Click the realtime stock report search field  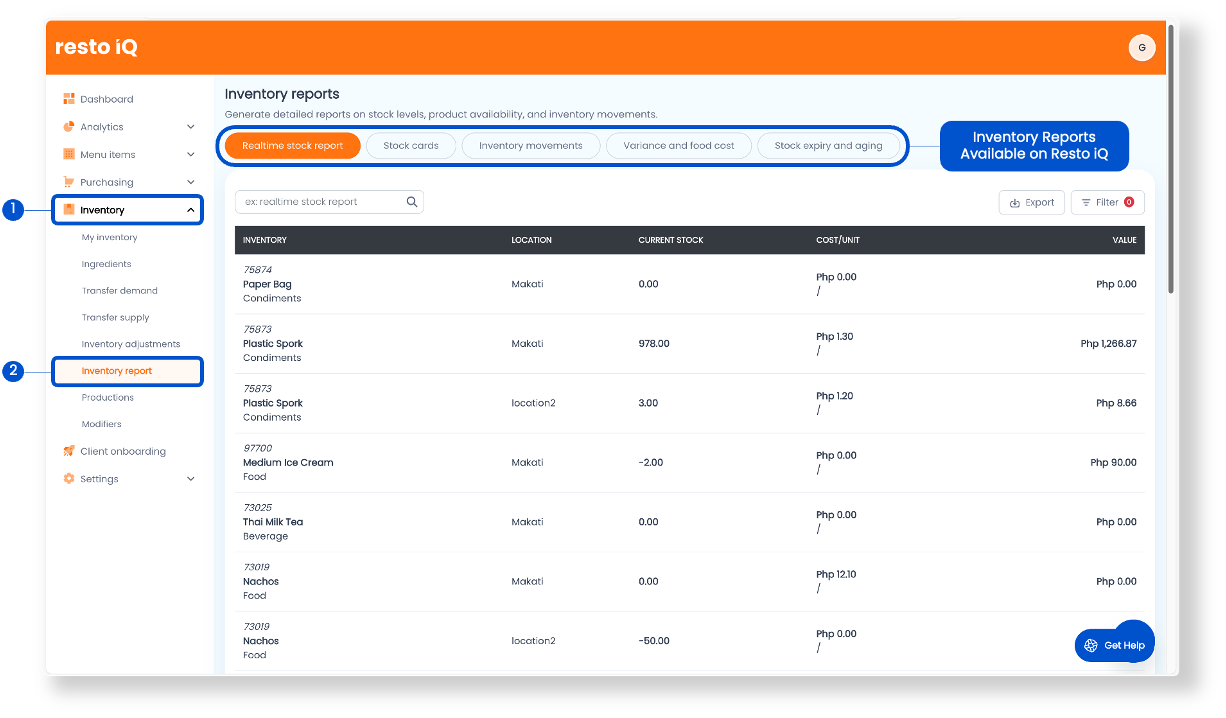click(329, 202)
